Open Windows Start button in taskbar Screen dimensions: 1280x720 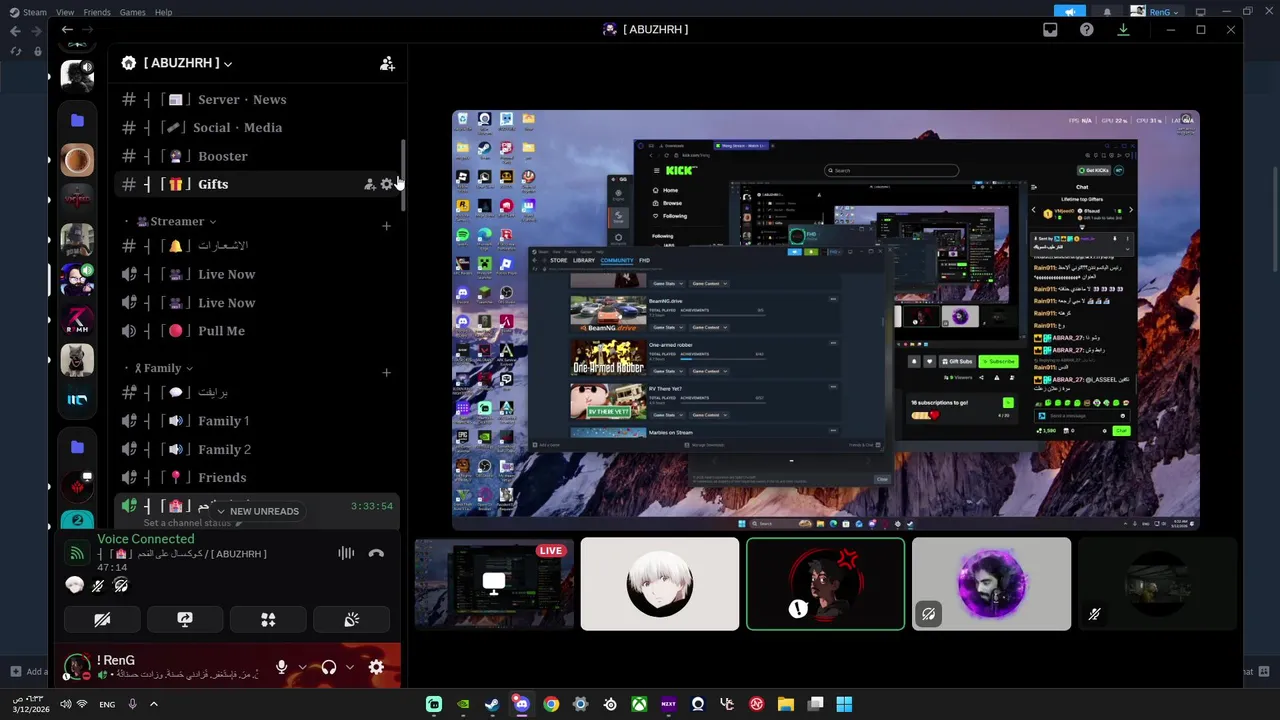[x=844, y=704]
